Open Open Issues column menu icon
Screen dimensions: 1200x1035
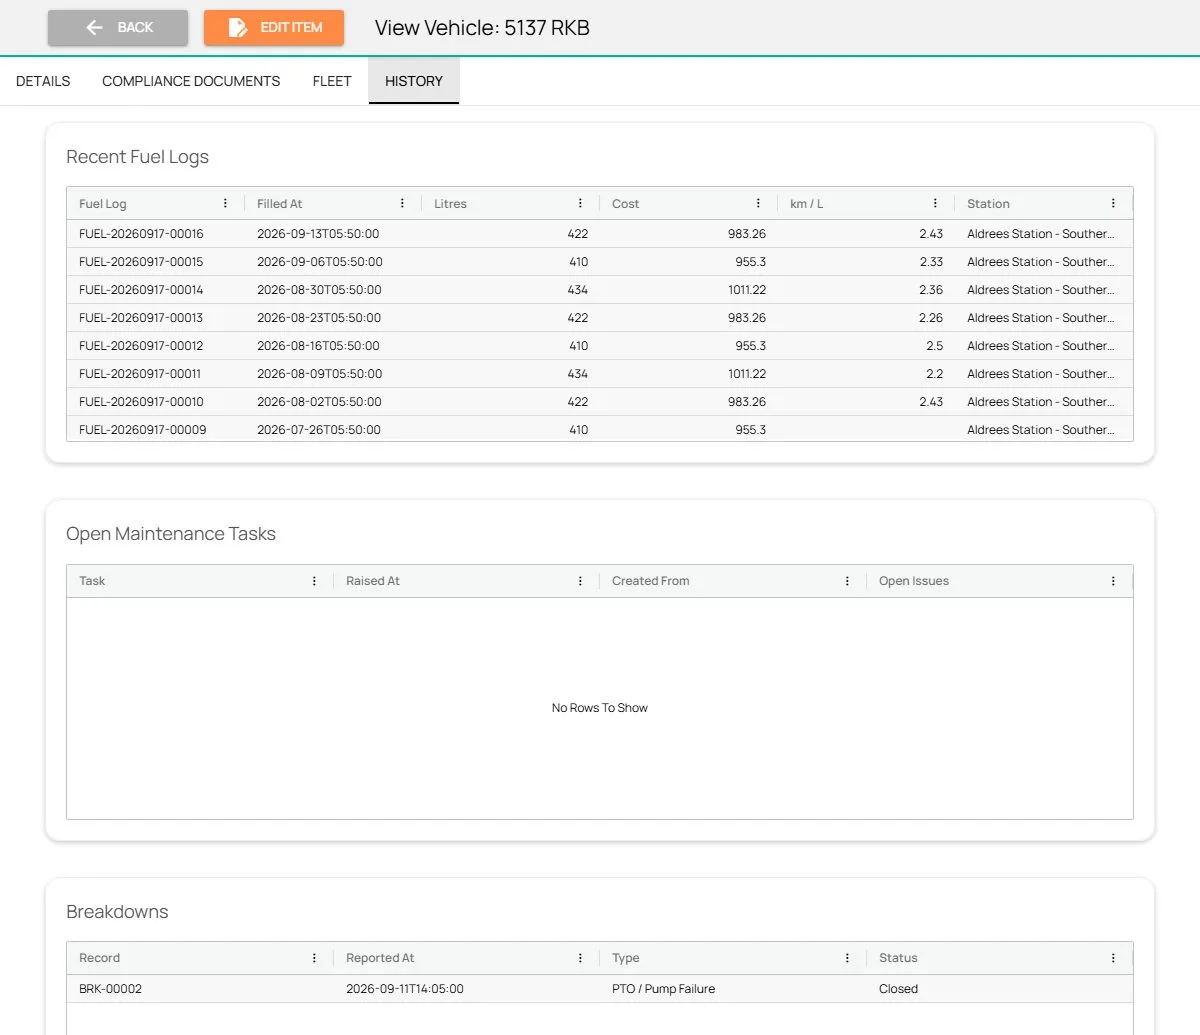[1113, 581]
